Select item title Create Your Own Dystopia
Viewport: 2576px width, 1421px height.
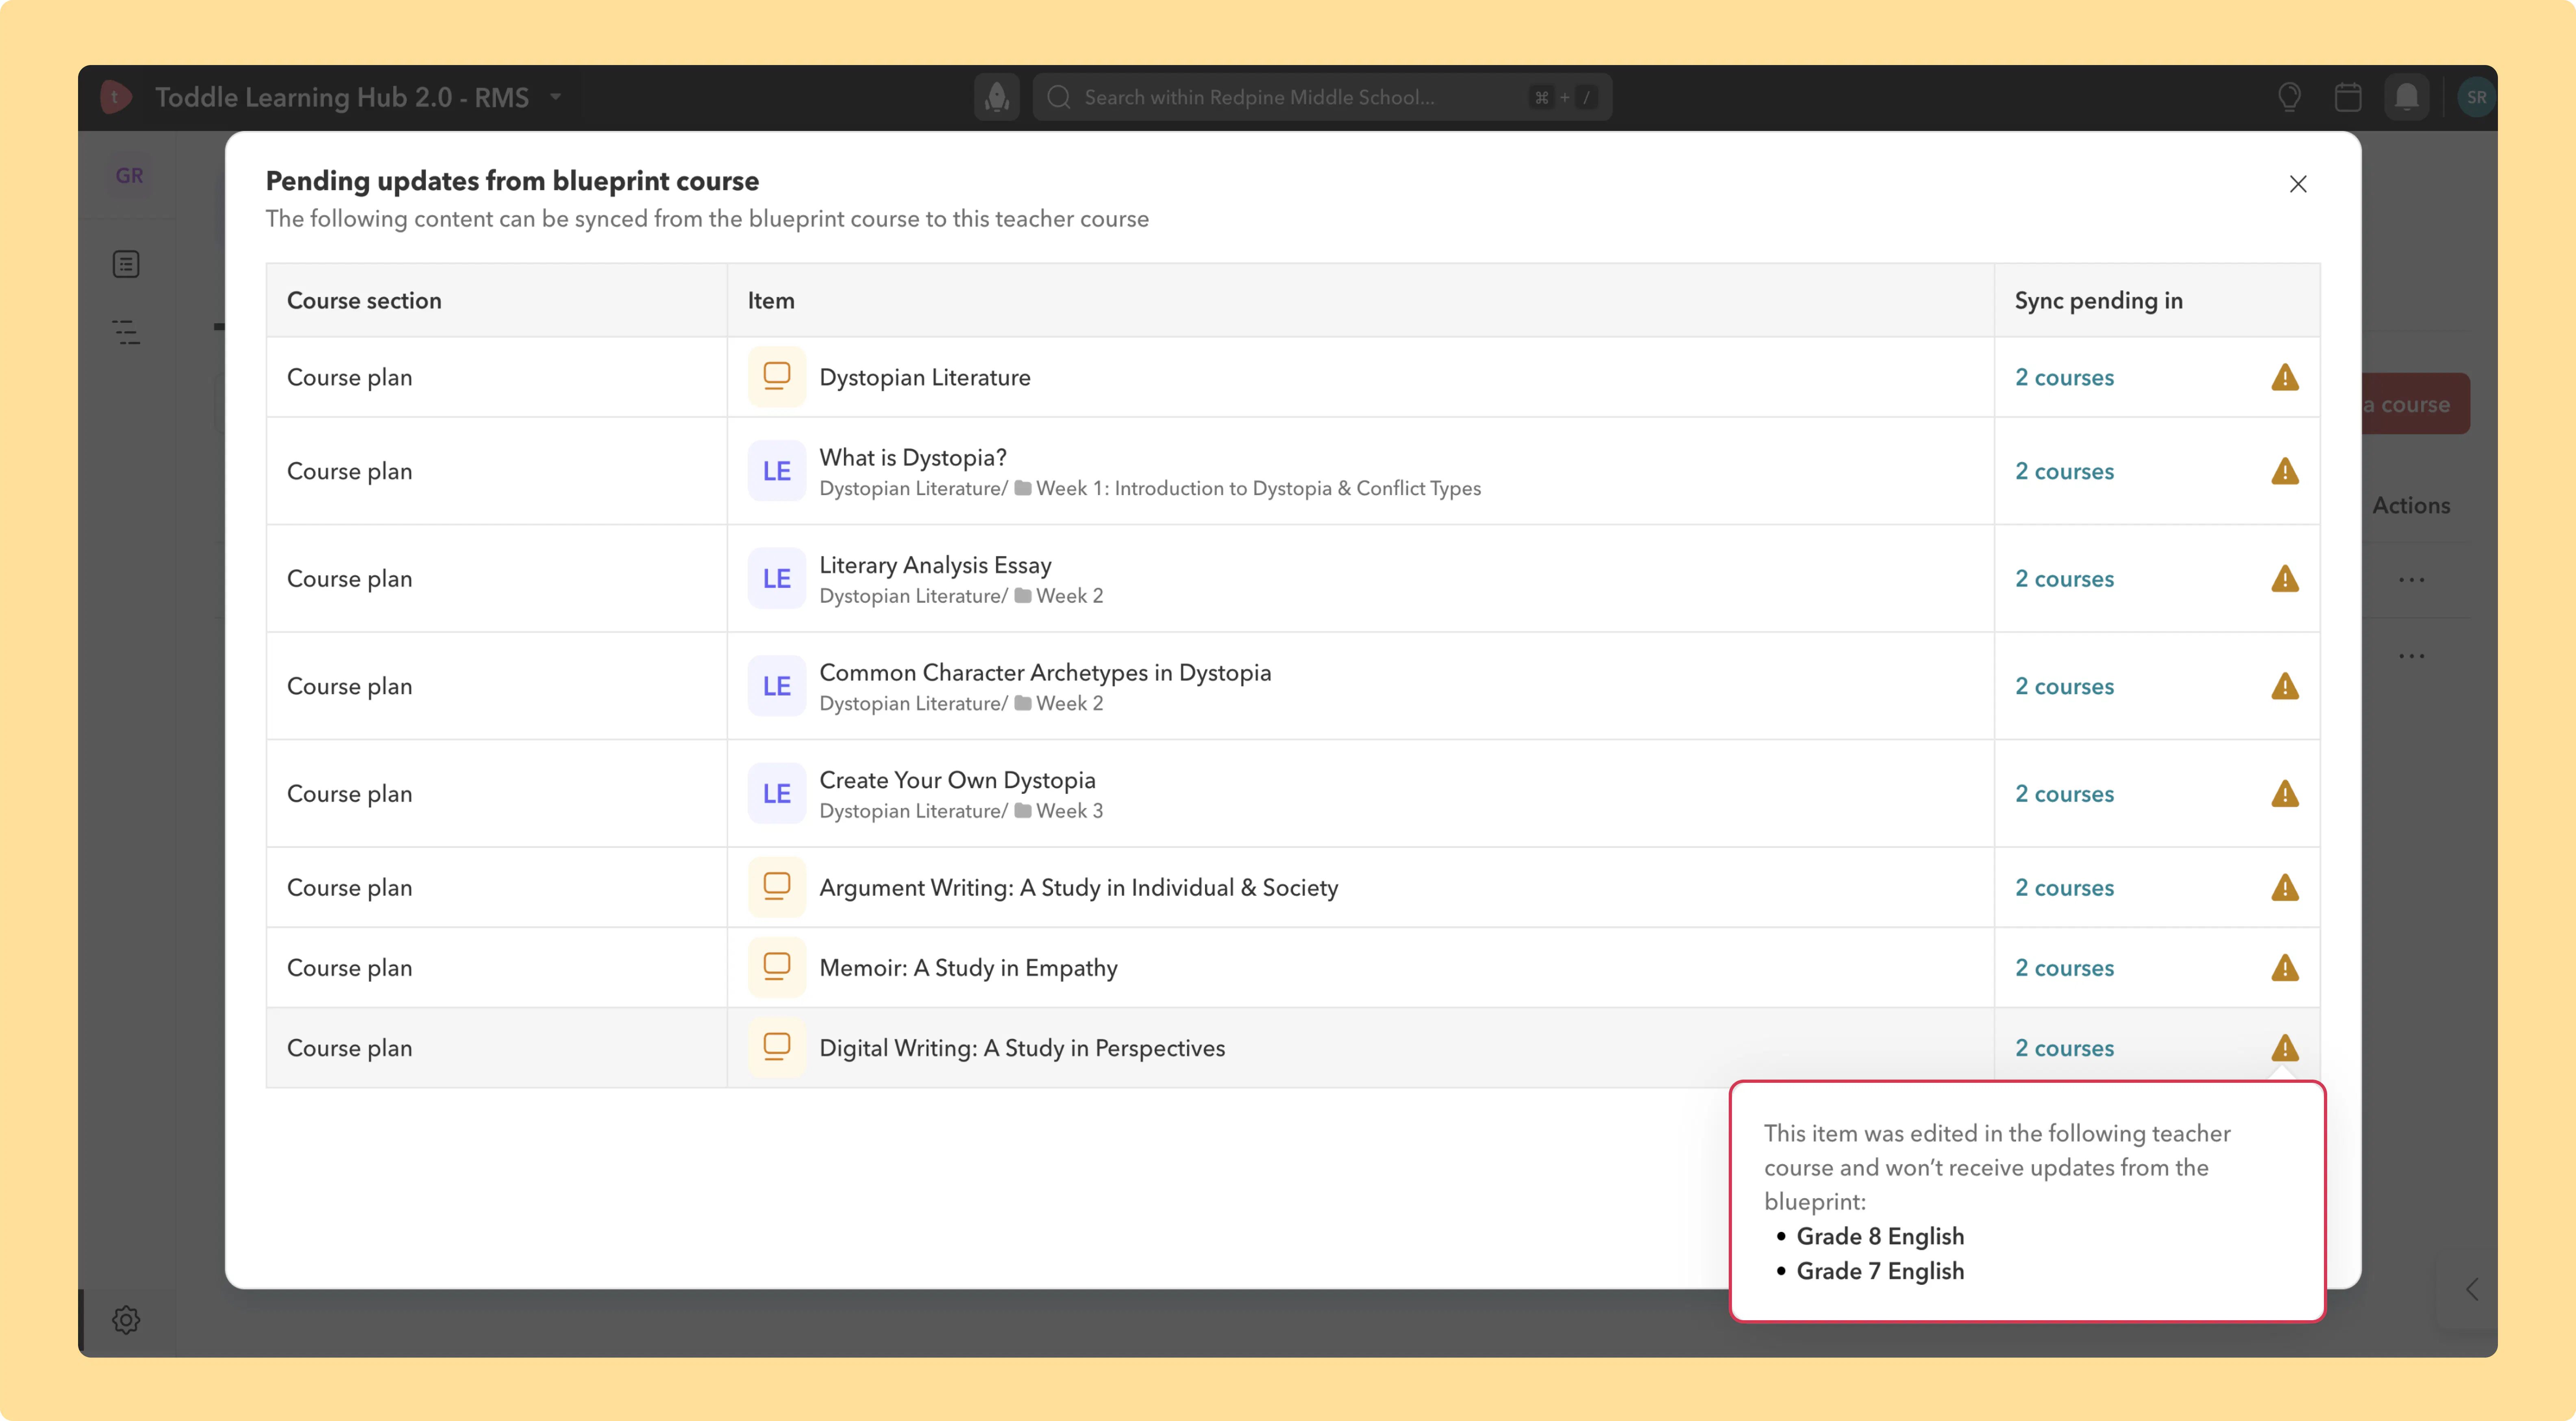[x=957, y=781]
